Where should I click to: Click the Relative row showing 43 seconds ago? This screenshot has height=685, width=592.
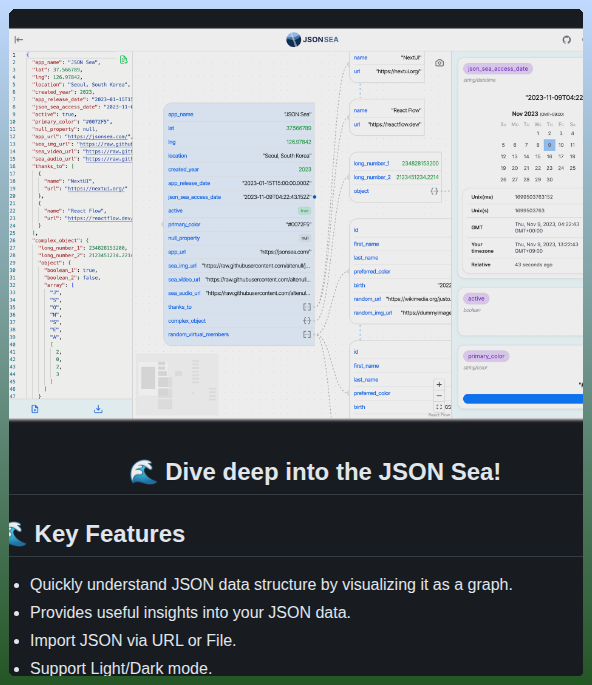tap(523, 265)
